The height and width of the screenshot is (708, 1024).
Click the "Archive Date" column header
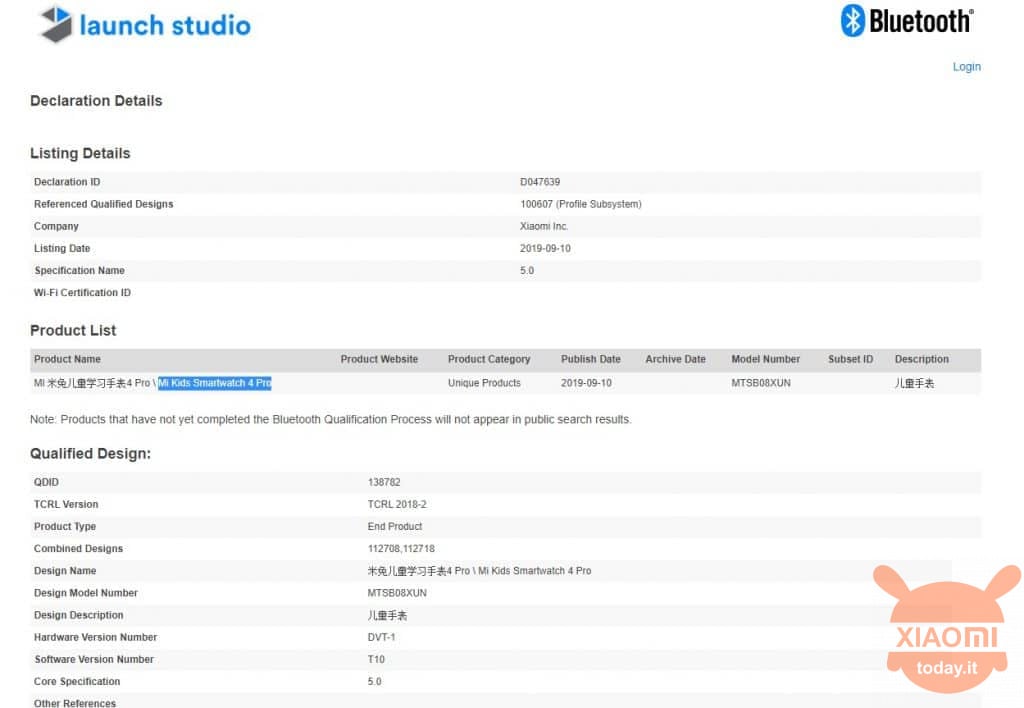676,359
